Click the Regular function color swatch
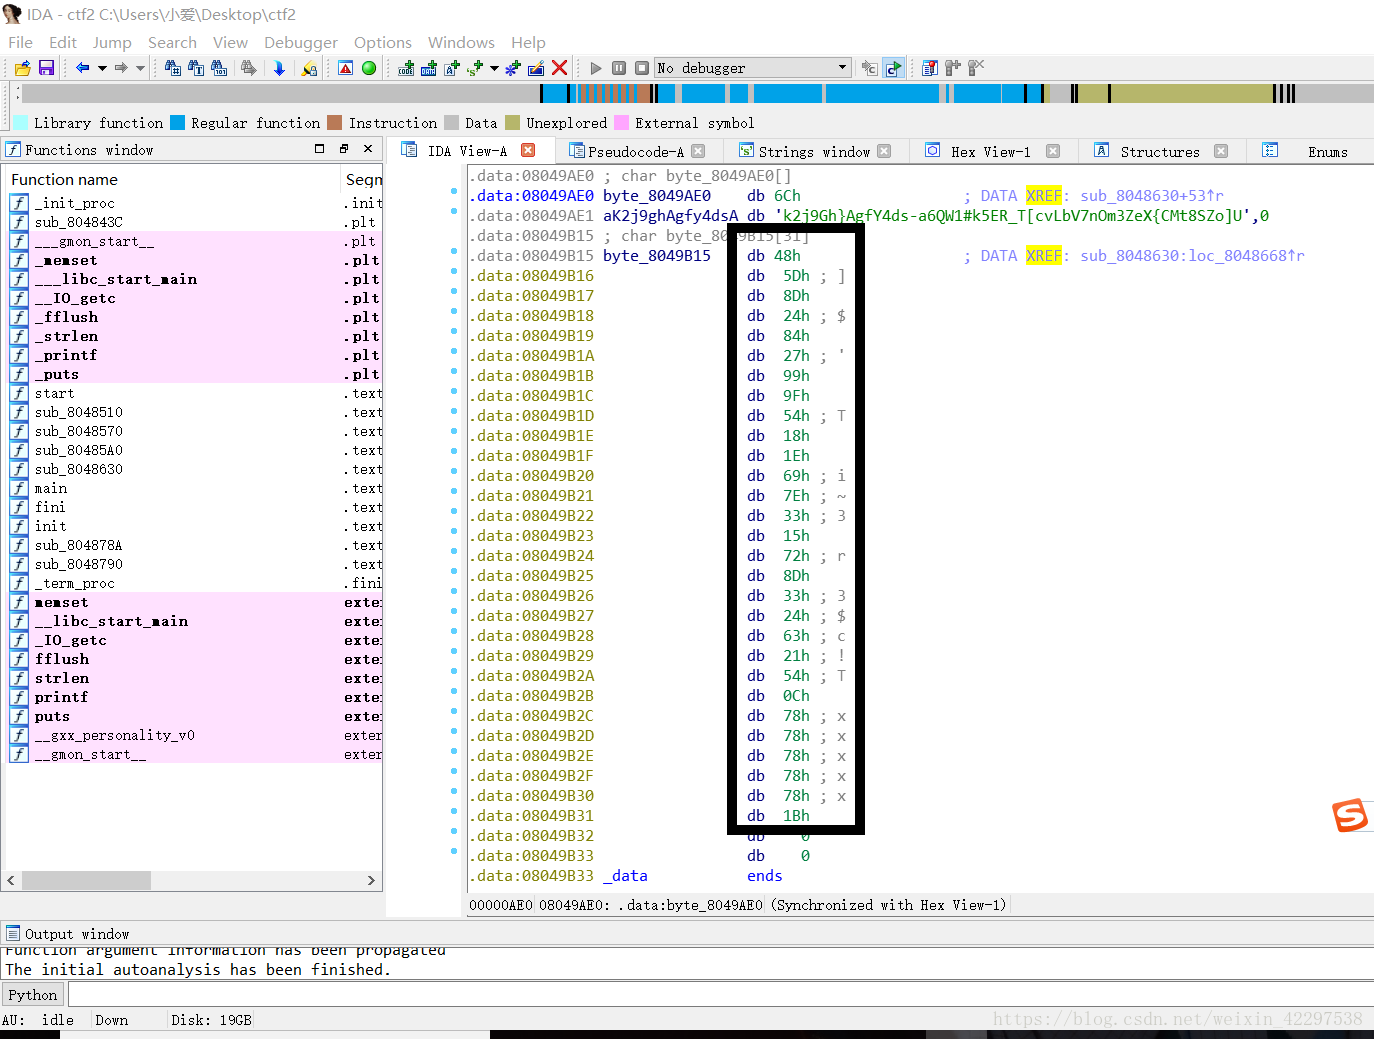1374x1039 pixels. click(x=177, y=122)
